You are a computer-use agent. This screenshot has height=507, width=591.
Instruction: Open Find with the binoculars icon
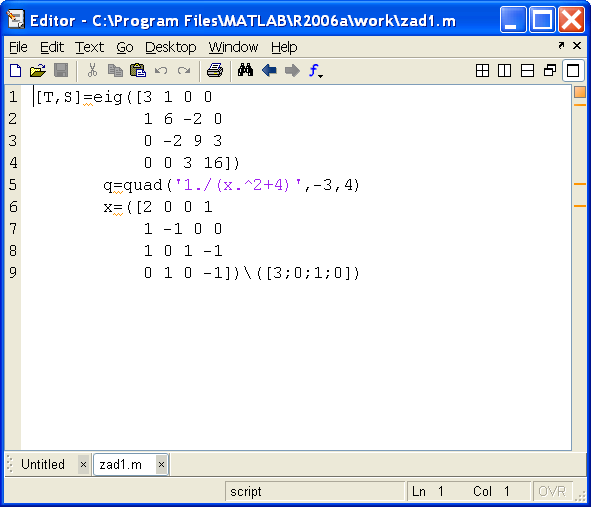245,70
